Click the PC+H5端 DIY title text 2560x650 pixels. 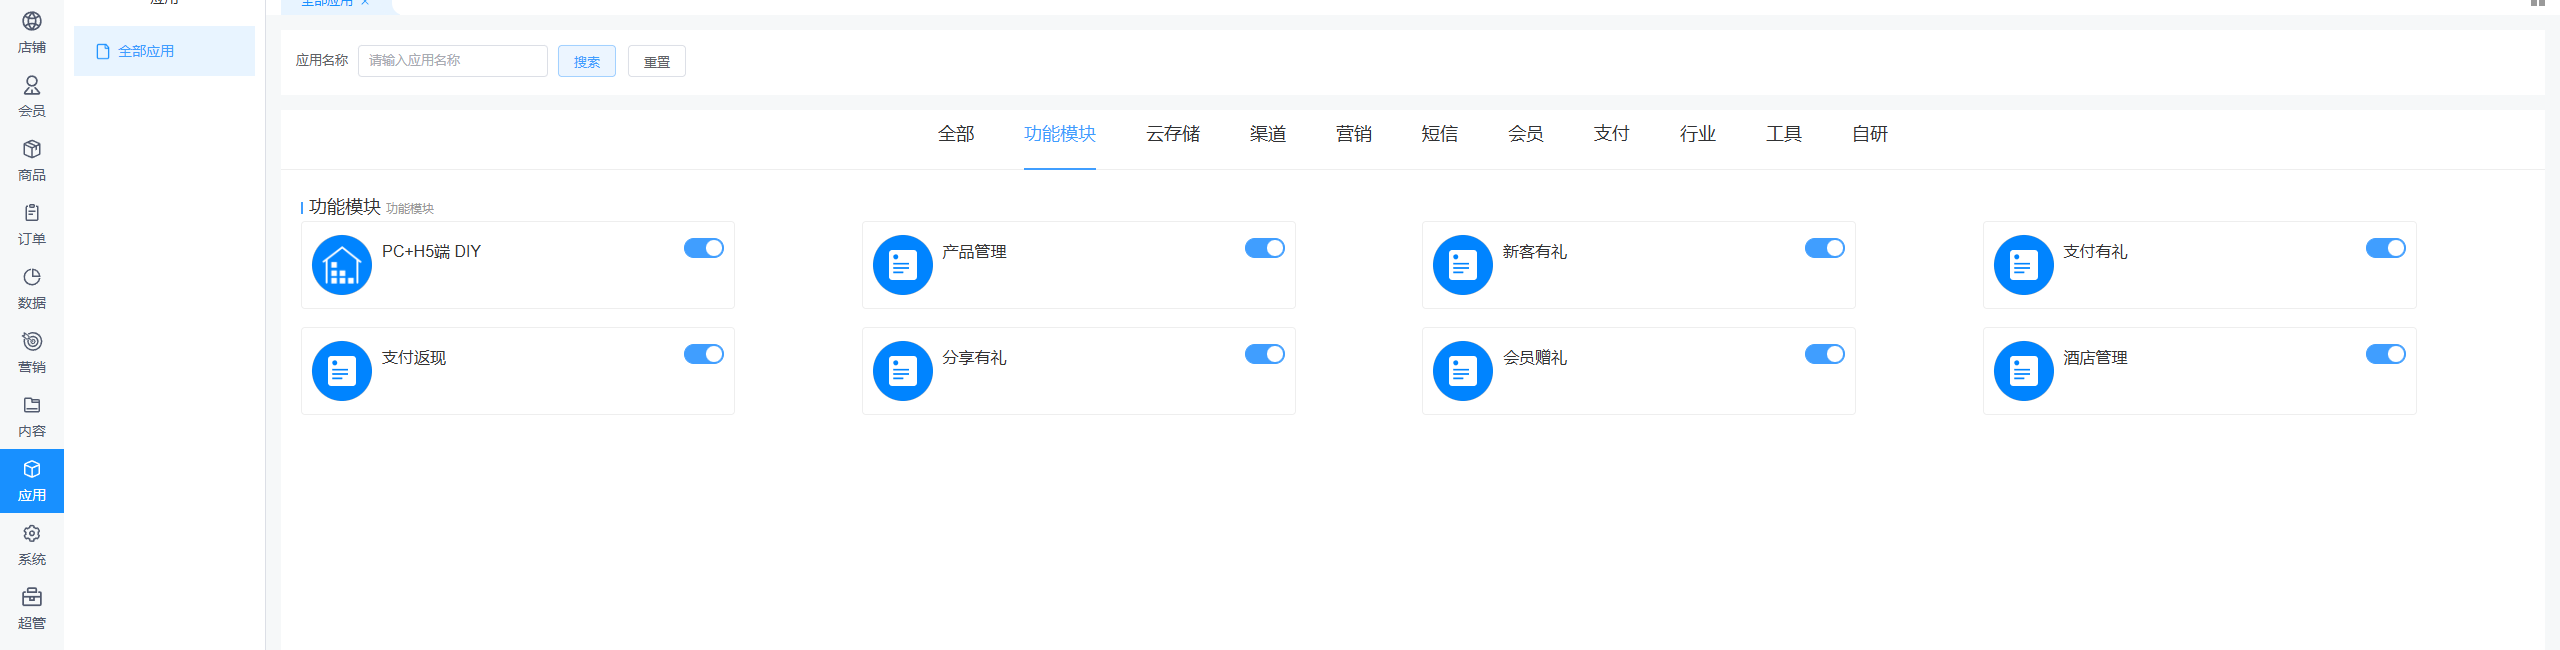click(431, 252)
